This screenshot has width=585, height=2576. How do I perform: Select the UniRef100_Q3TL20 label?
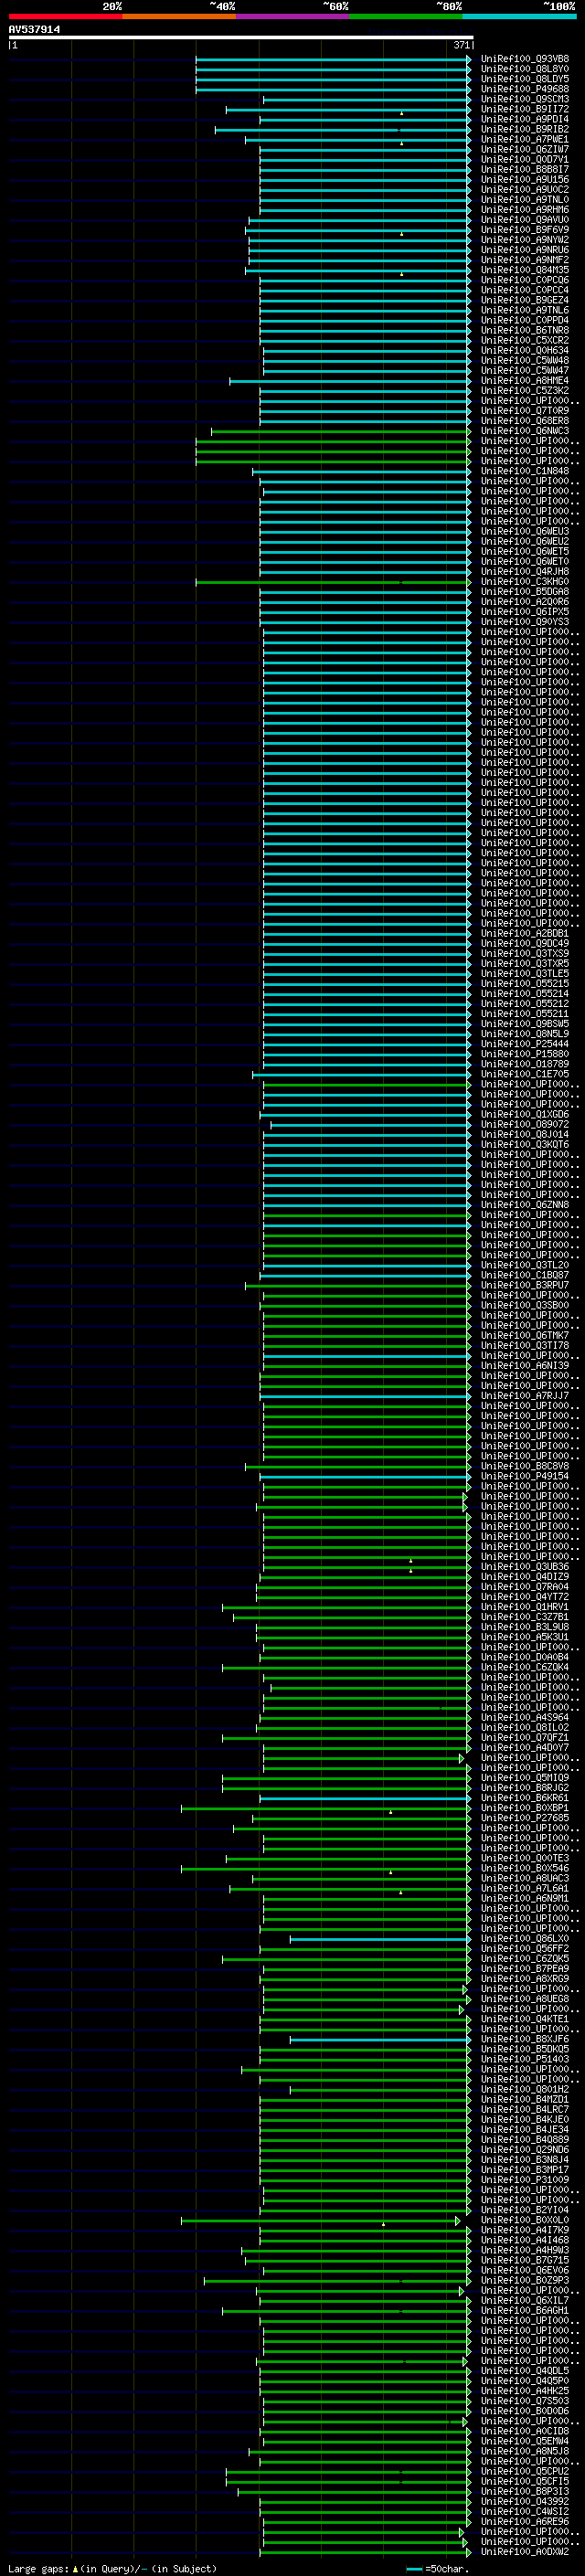[524, 1265]
